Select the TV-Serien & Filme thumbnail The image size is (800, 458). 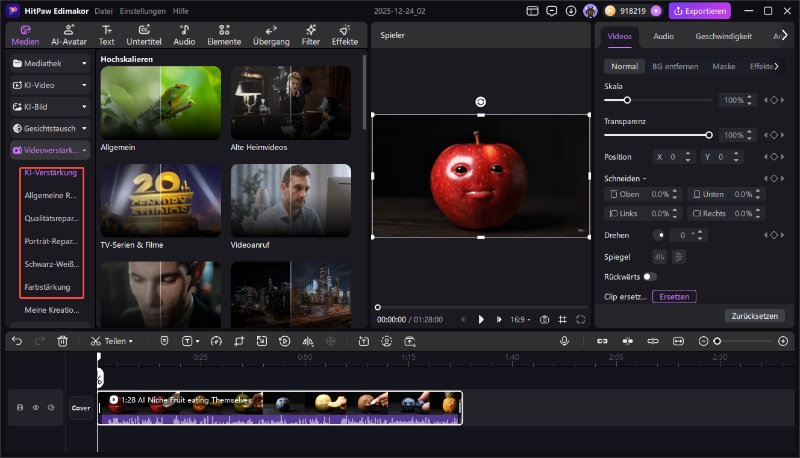pos(160,200)
